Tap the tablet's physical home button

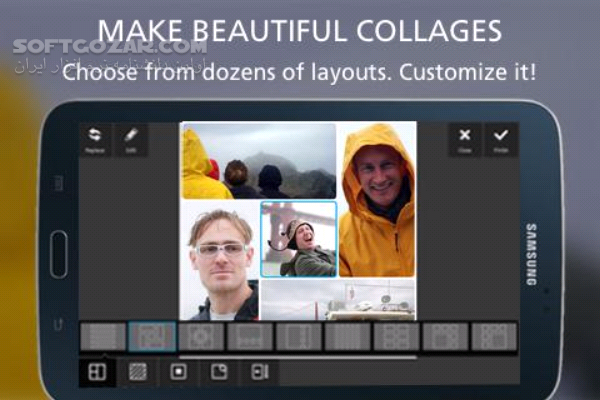click(59, 254)
